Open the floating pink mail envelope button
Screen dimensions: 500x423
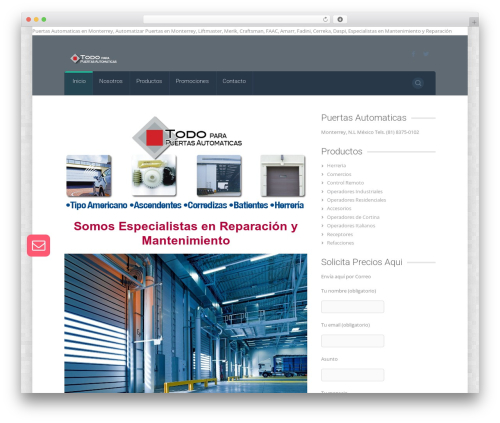click(x=39, y=246)
